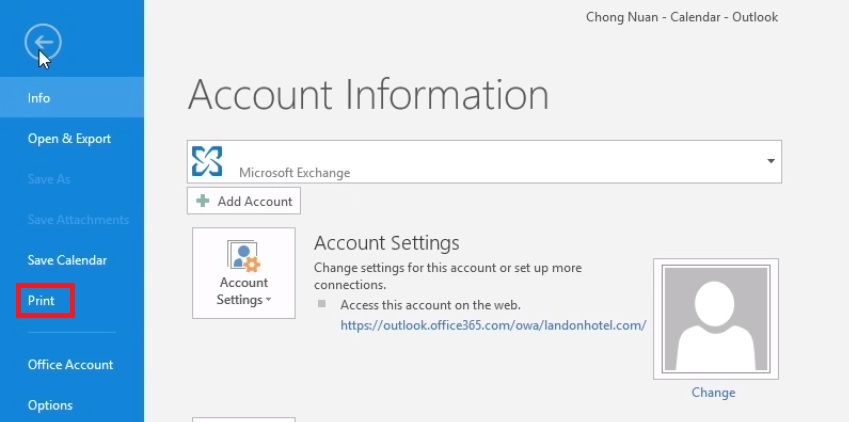Open the Microsoft Exchange account combo box

pyautogui.click(x=484, y=161)
